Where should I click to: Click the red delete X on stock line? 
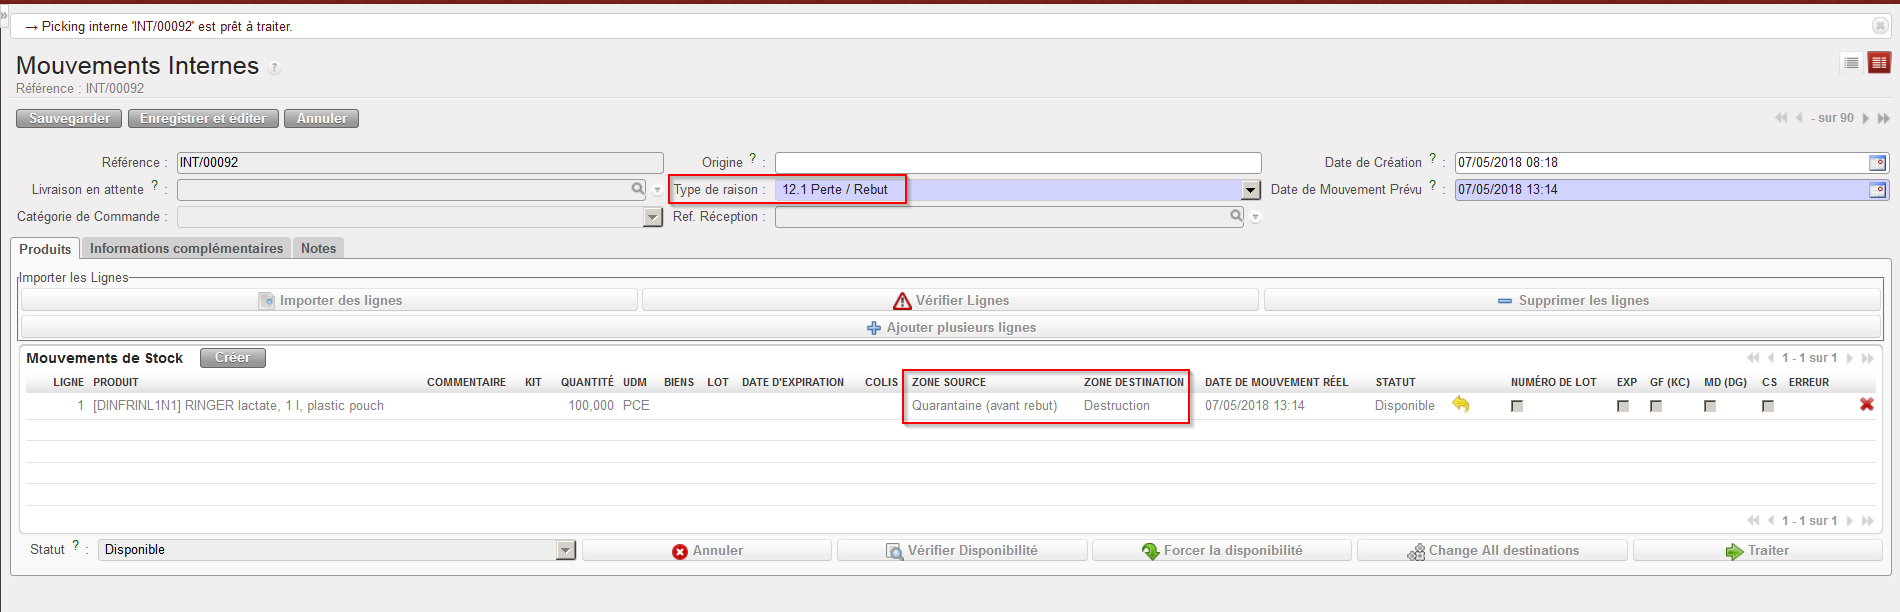pos(1866,405)
